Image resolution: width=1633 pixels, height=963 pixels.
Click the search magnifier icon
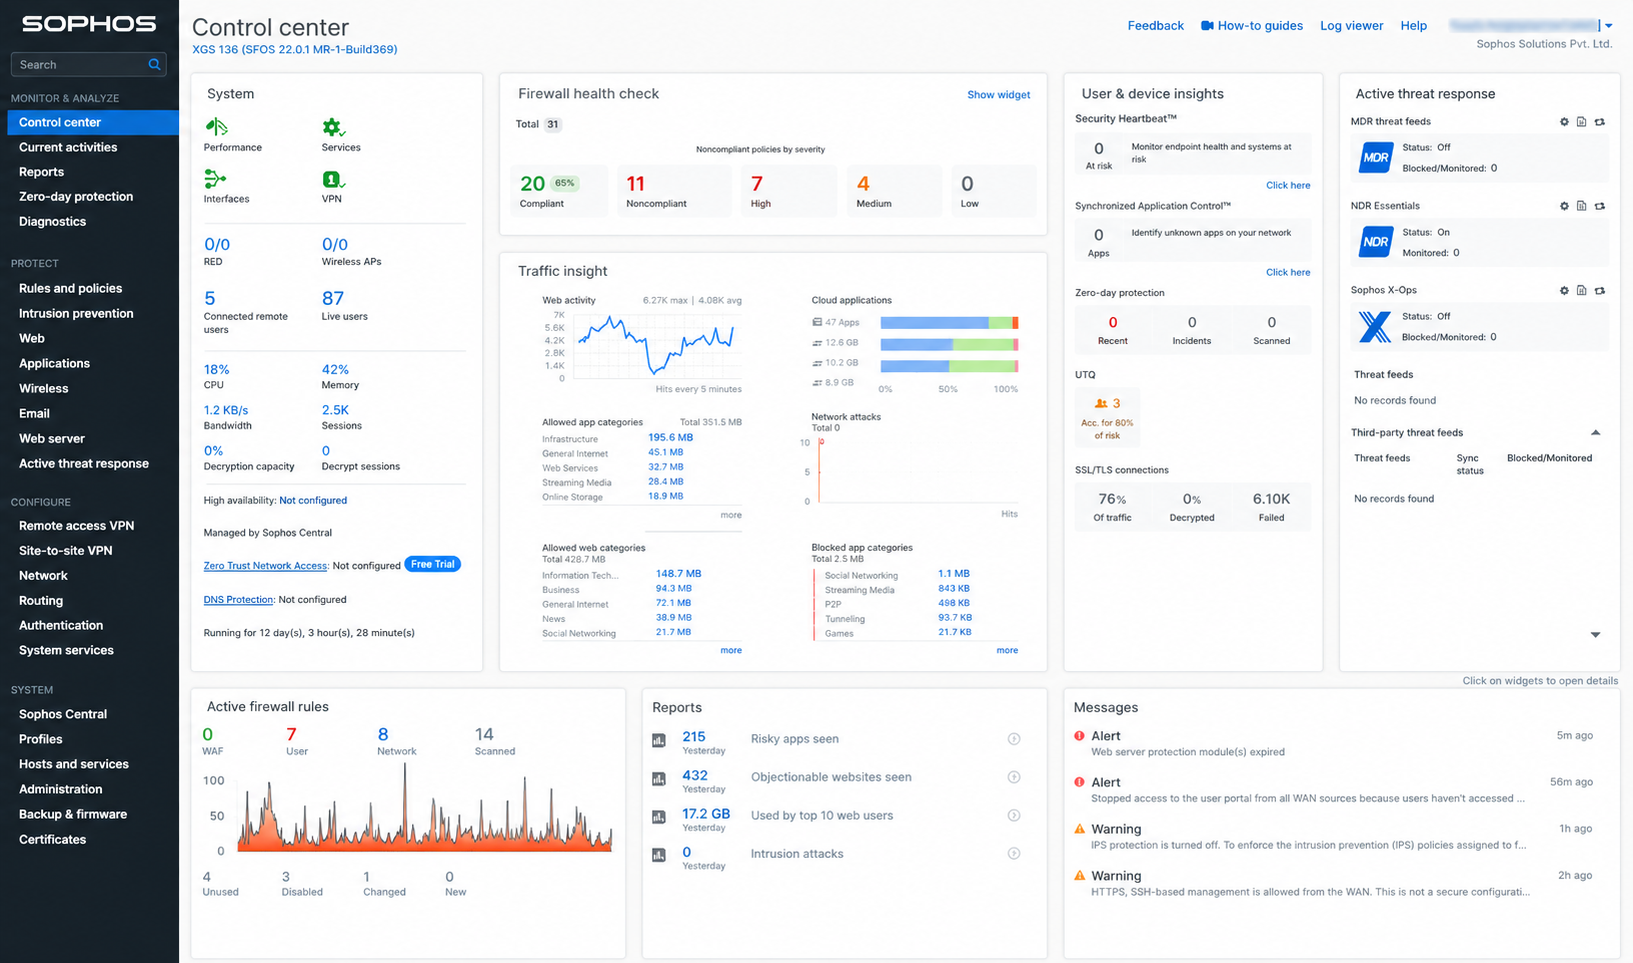[x=154, y=64]
